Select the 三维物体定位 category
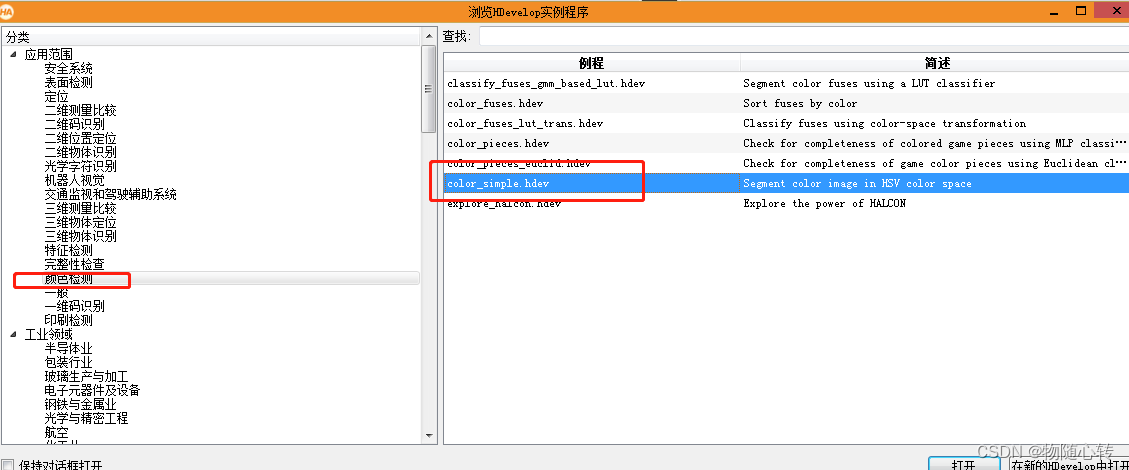 [80, 222]
